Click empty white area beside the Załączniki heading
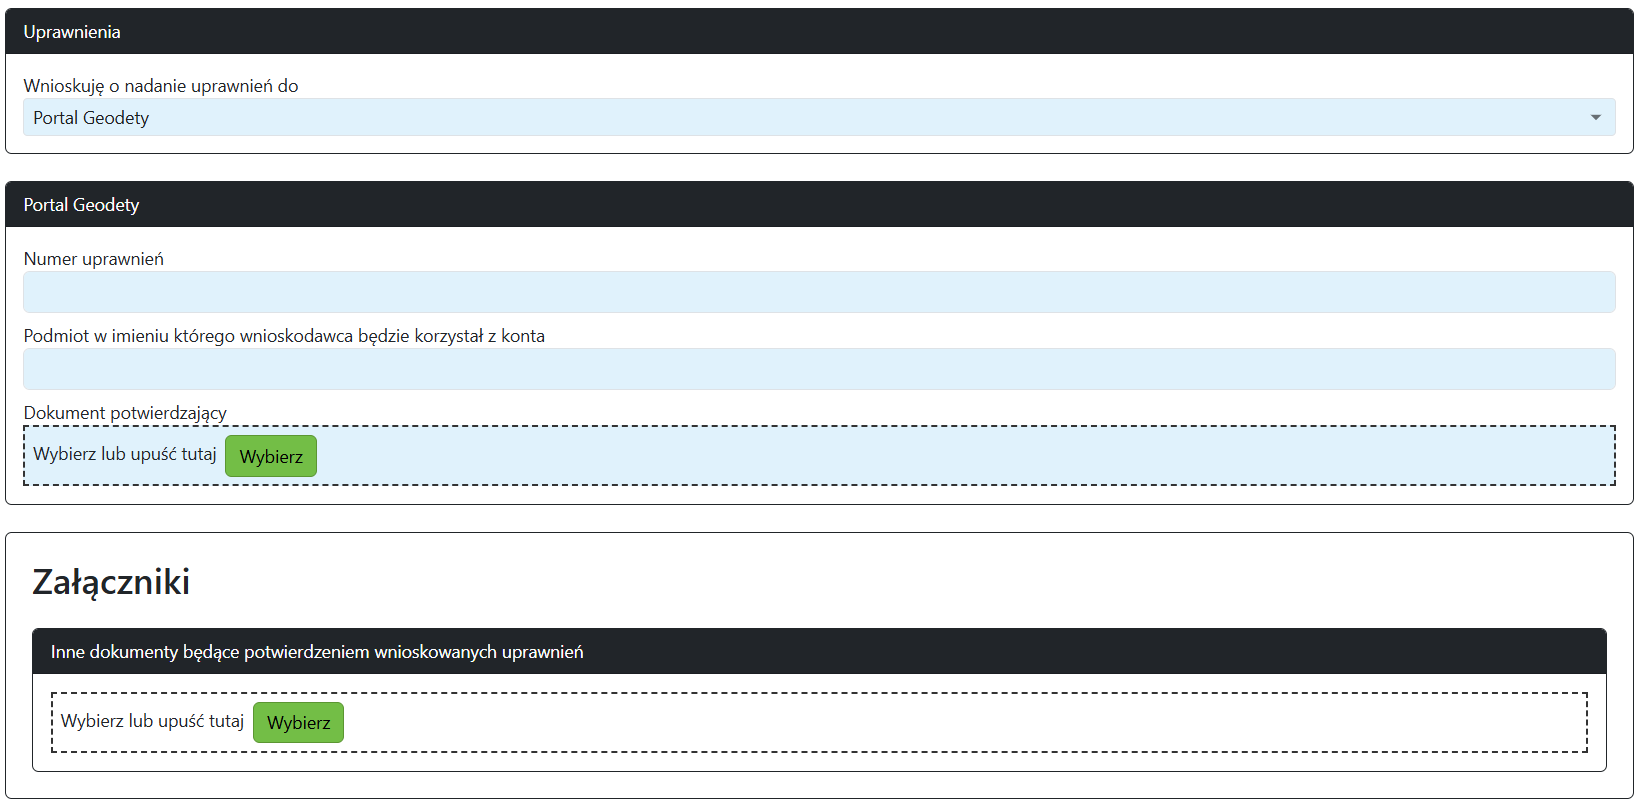This screenshot has width=1639, height=804. pos(900,582)
